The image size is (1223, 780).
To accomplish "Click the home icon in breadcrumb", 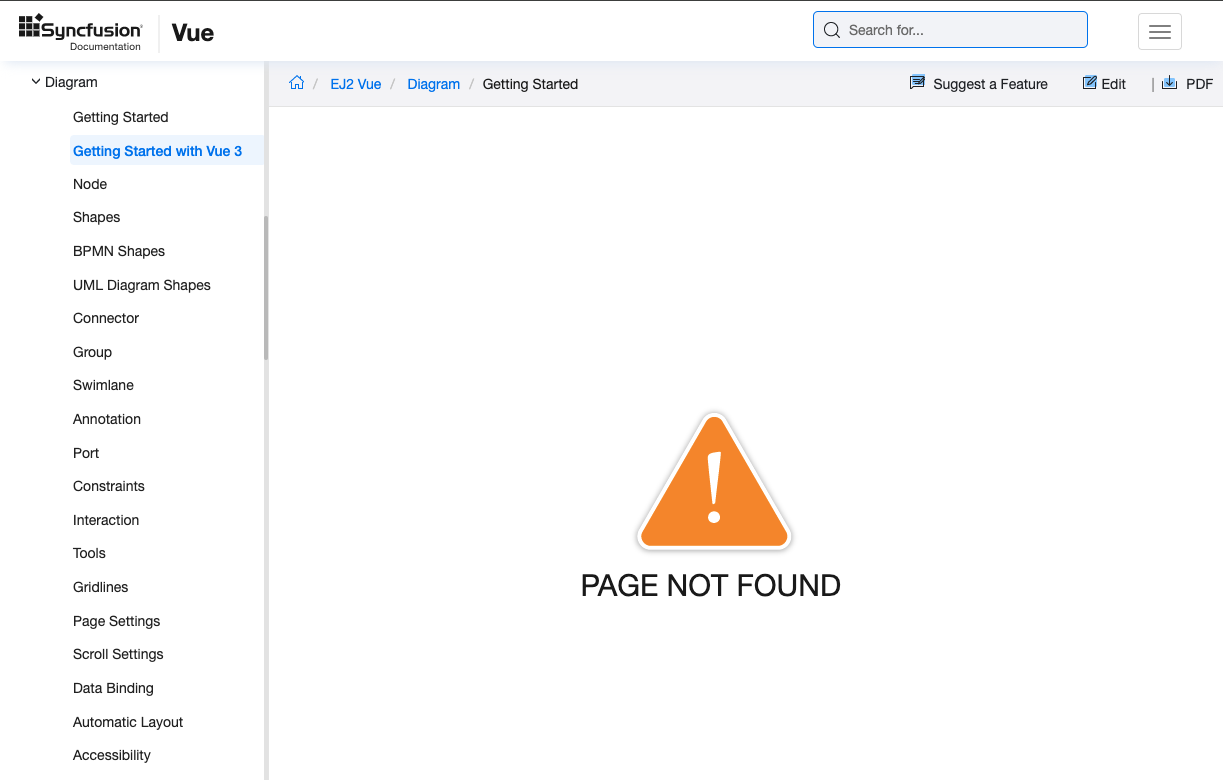I will 296,83.
